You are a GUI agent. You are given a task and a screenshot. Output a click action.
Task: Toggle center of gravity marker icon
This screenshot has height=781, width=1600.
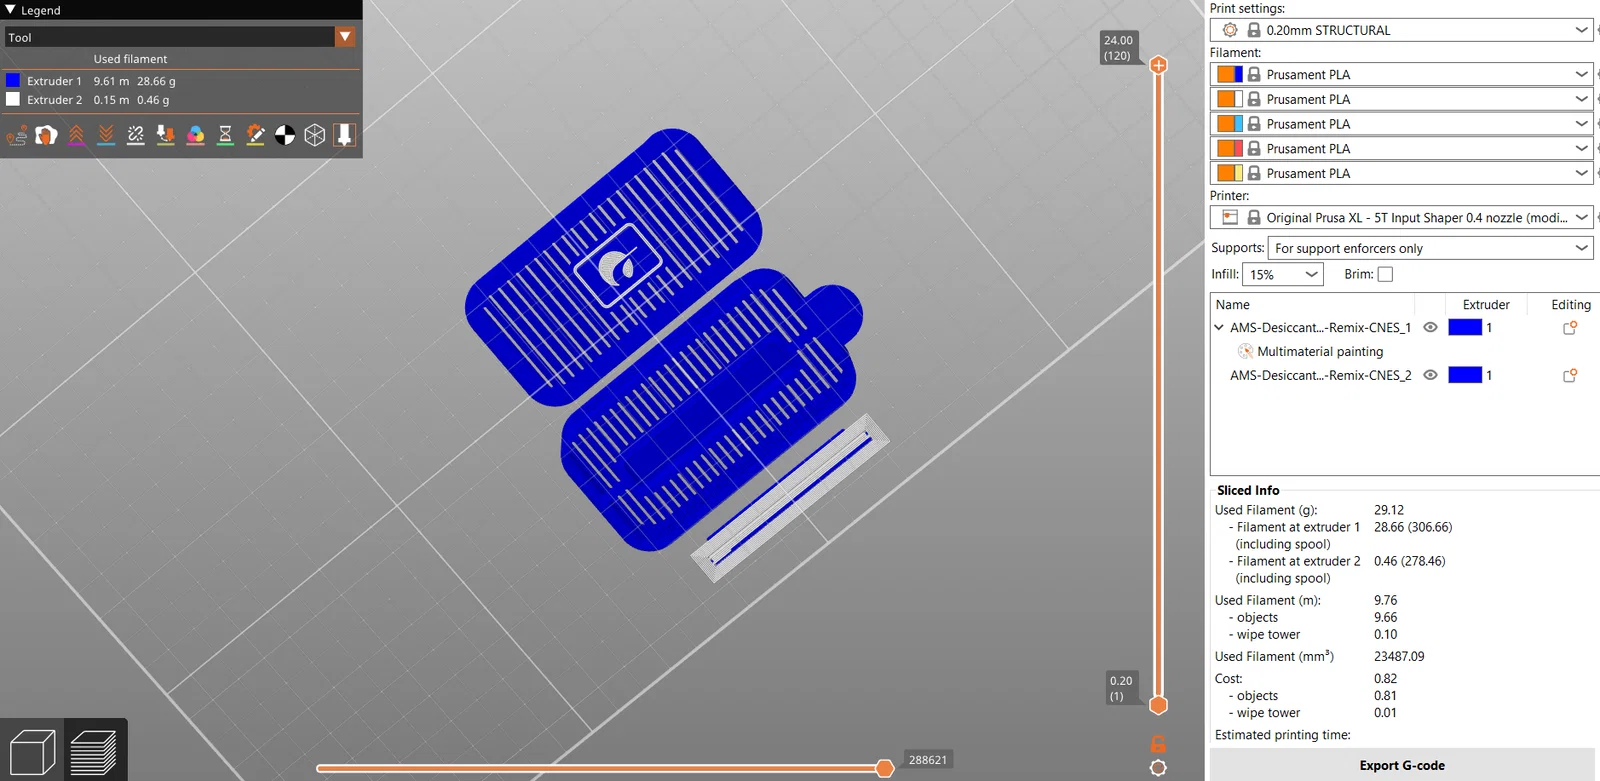pyautogui.click(x=285, y=135)
